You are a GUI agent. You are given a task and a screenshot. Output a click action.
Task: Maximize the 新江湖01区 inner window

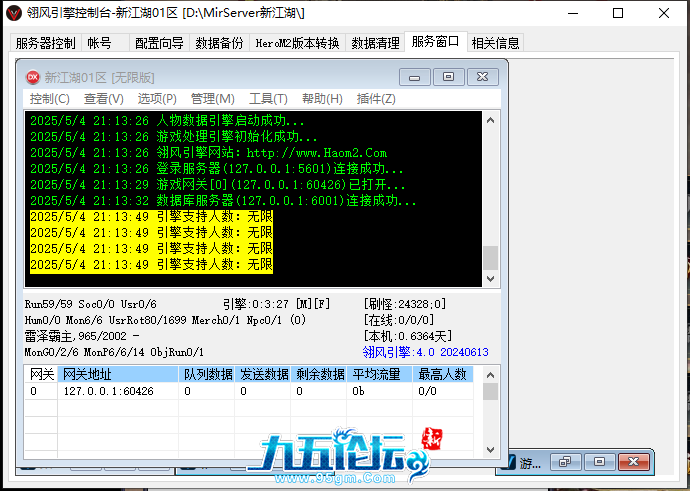(x=448, y=77)
